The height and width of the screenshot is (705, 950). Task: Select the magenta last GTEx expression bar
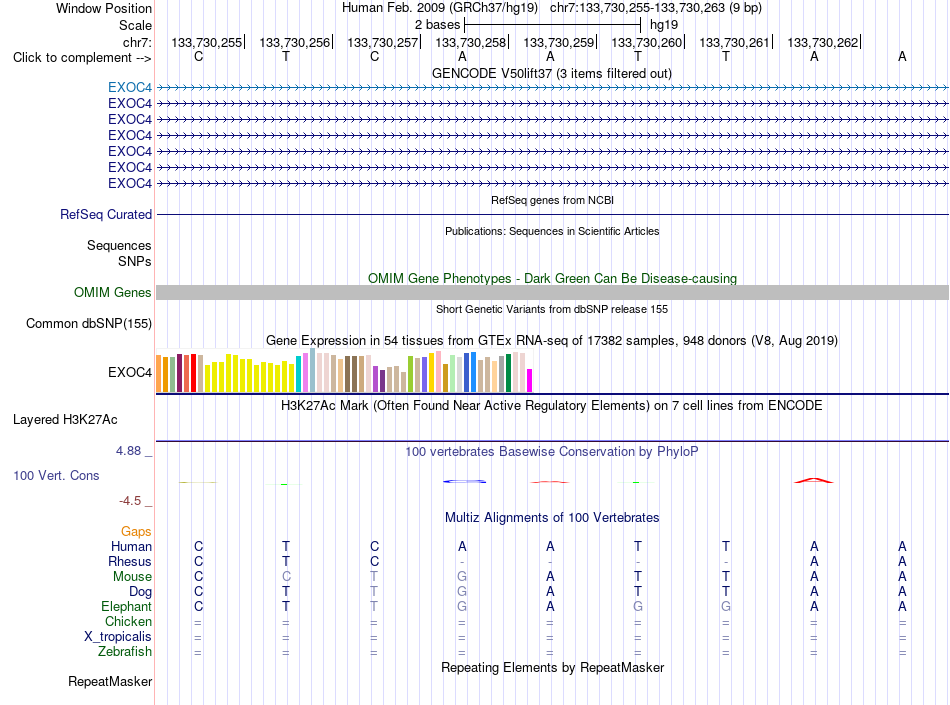pos(530,380)
